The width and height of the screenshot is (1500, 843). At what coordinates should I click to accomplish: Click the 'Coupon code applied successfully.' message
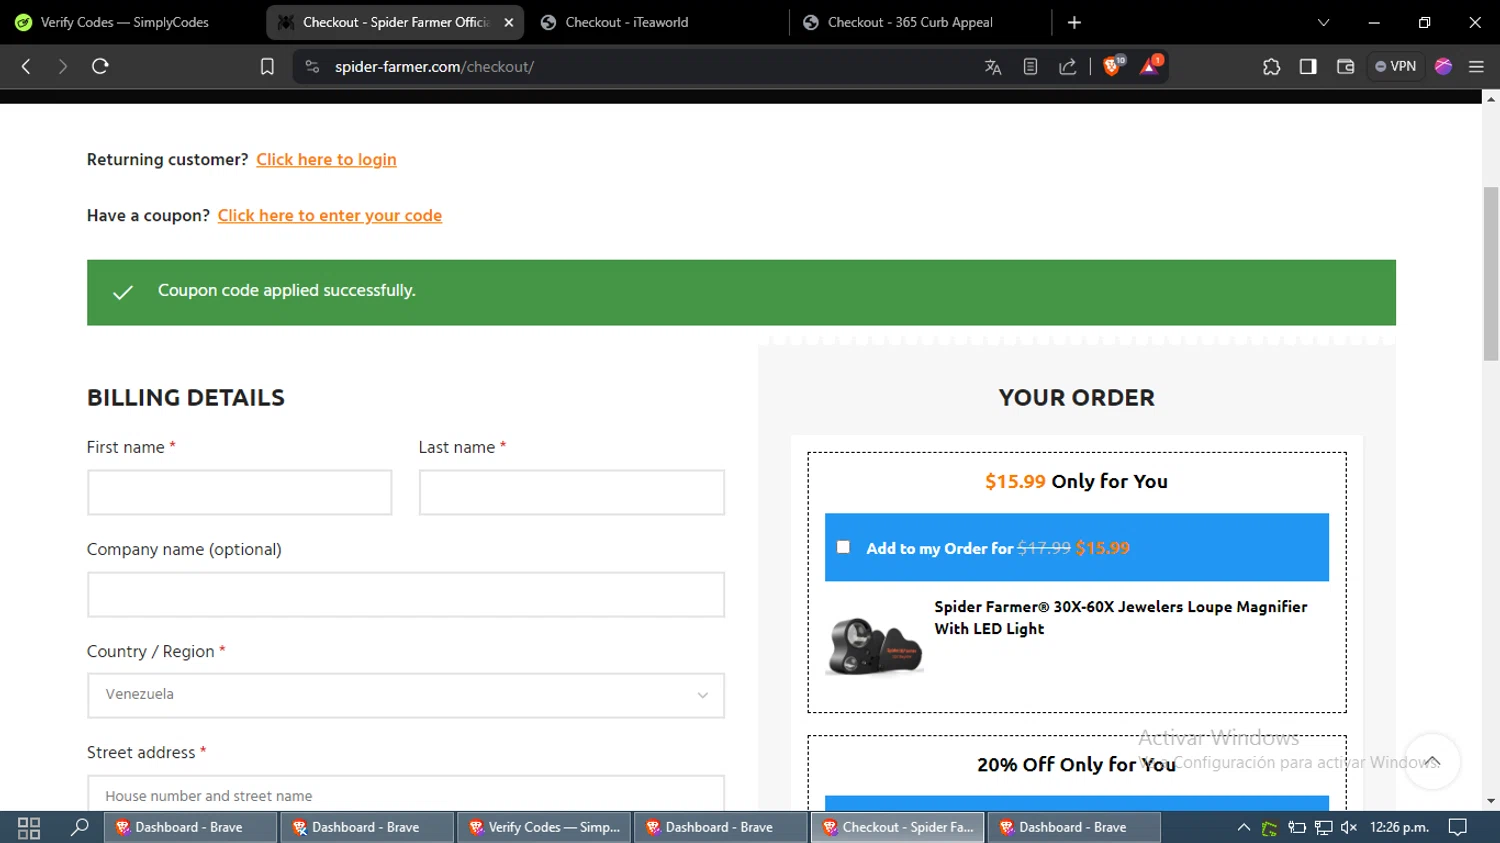coord(287,291)
